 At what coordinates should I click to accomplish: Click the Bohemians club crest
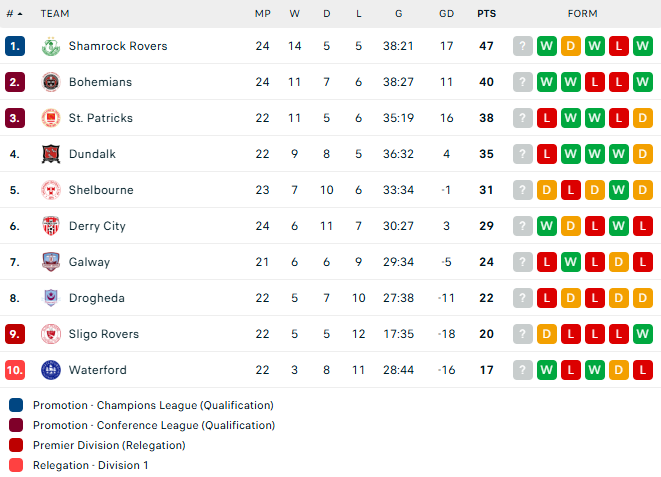(51, 82)
